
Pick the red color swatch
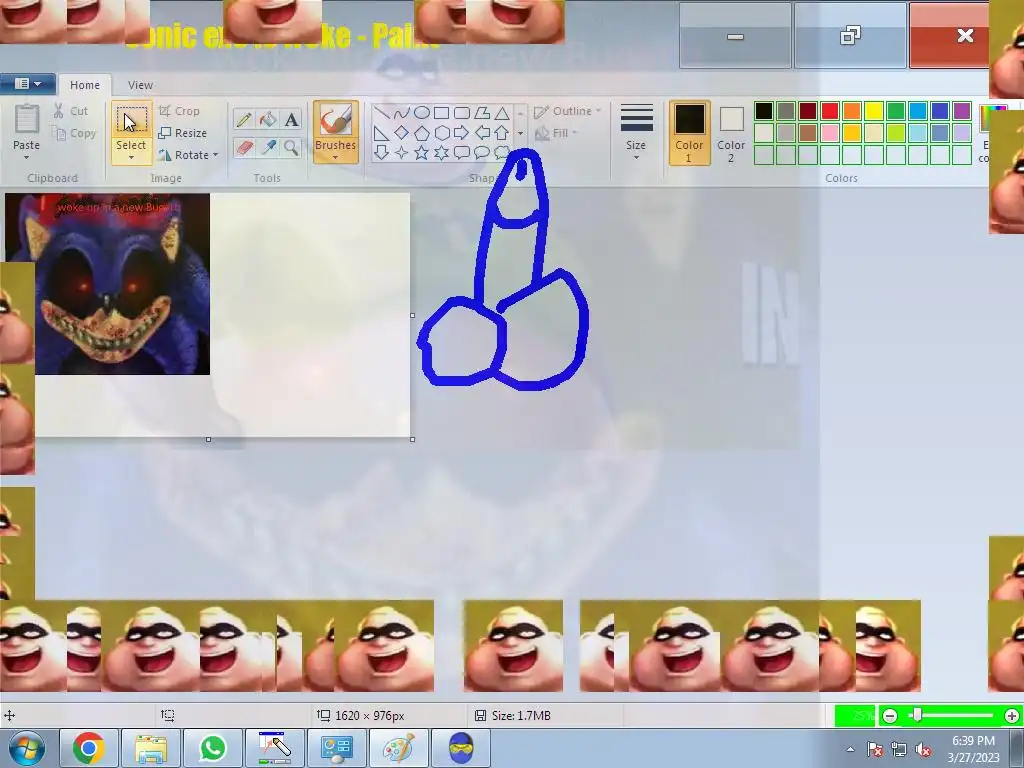tap(830, 111)
